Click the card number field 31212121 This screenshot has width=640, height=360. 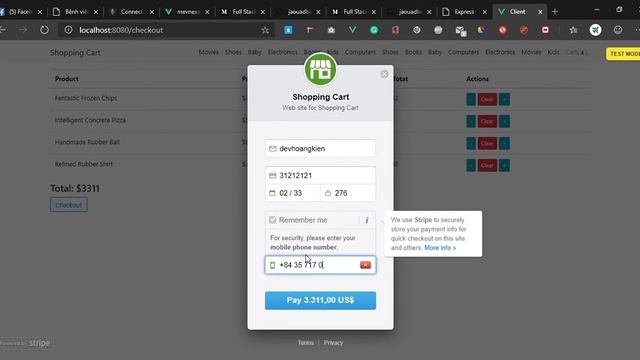tap(320, 176)
